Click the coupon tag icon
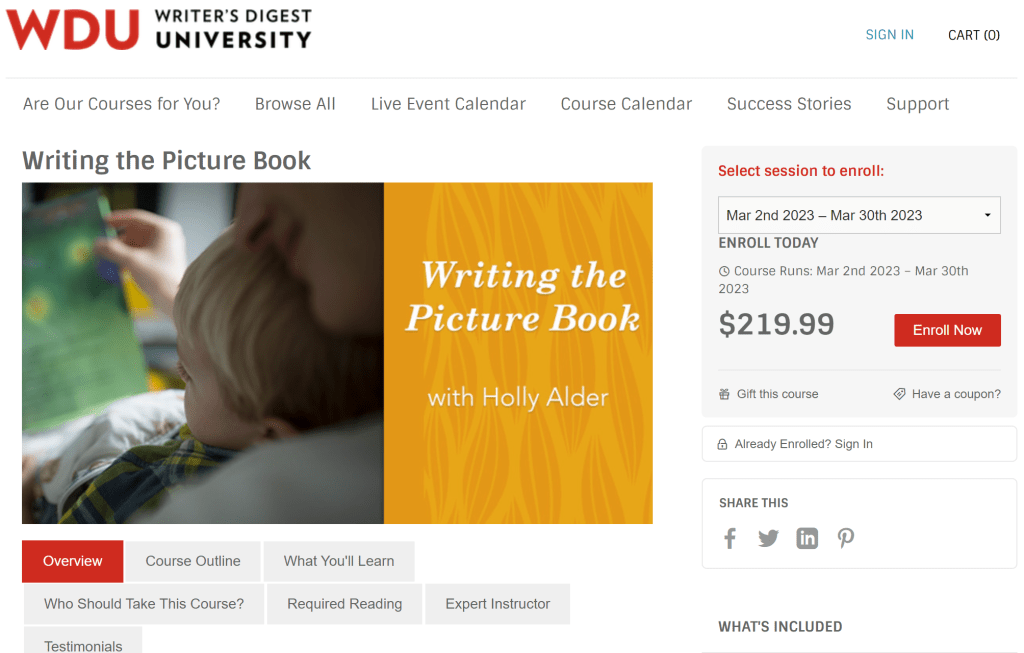 [x=899, y=394]
